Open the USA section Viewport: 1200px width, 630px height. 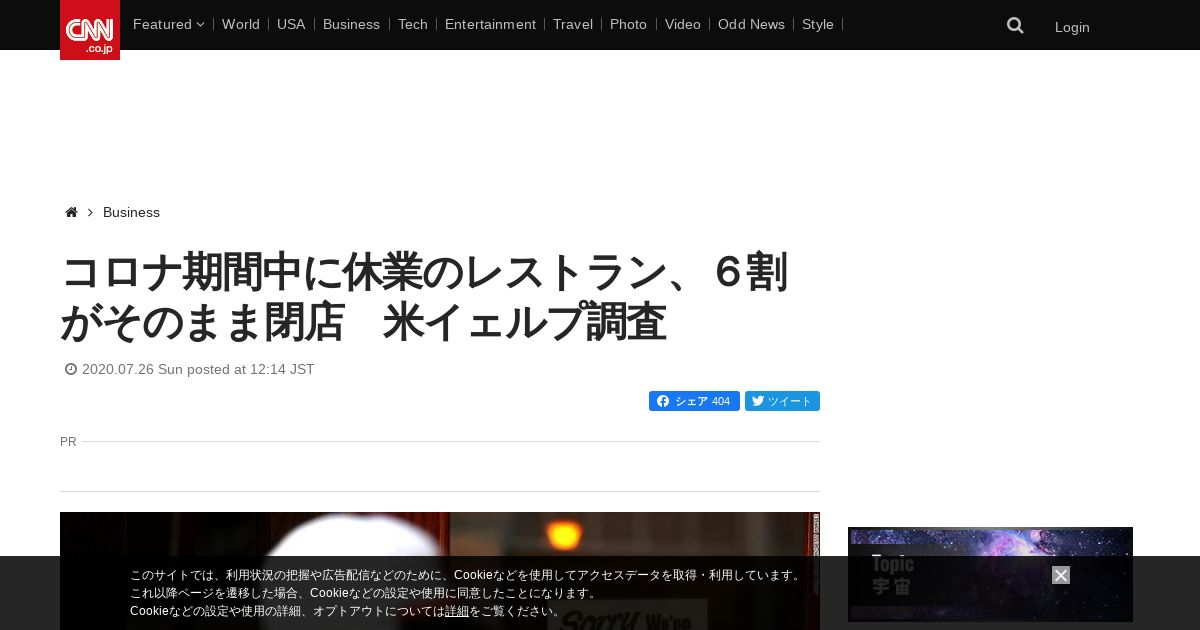pos(291,24)
